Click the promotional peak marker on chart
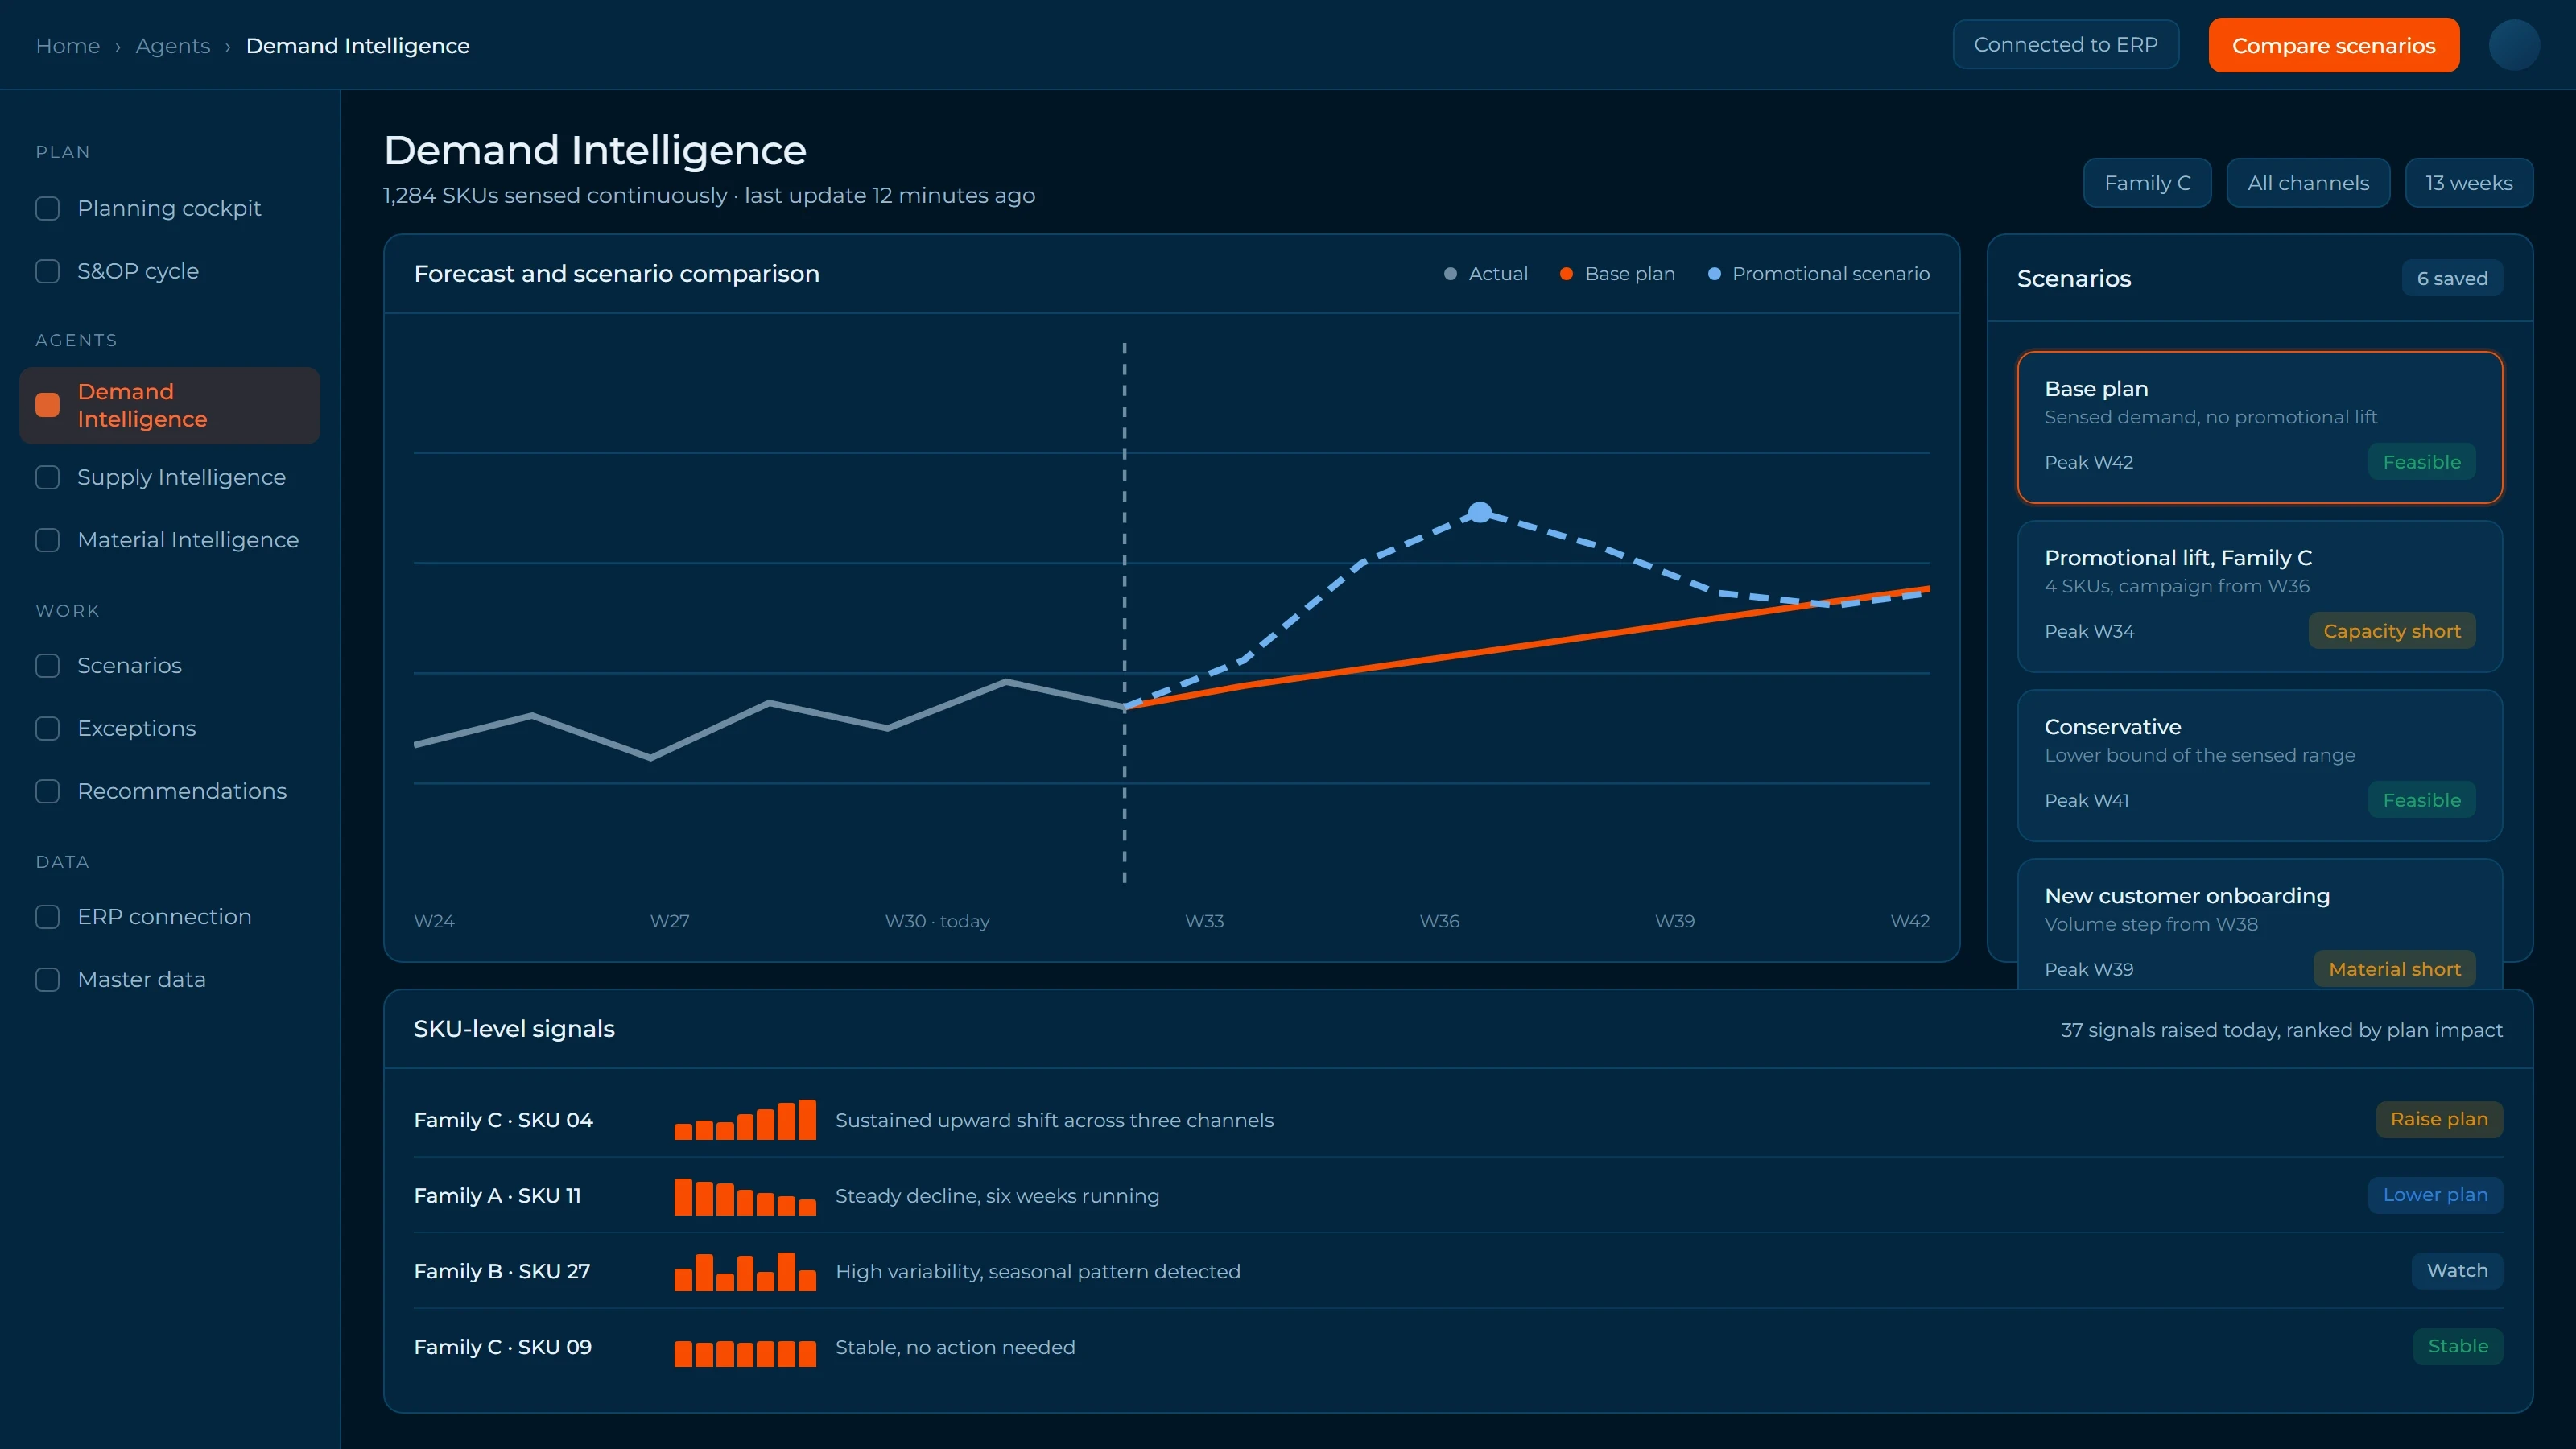Viewport: 2576px width, 1449px height. [1480, 513]
